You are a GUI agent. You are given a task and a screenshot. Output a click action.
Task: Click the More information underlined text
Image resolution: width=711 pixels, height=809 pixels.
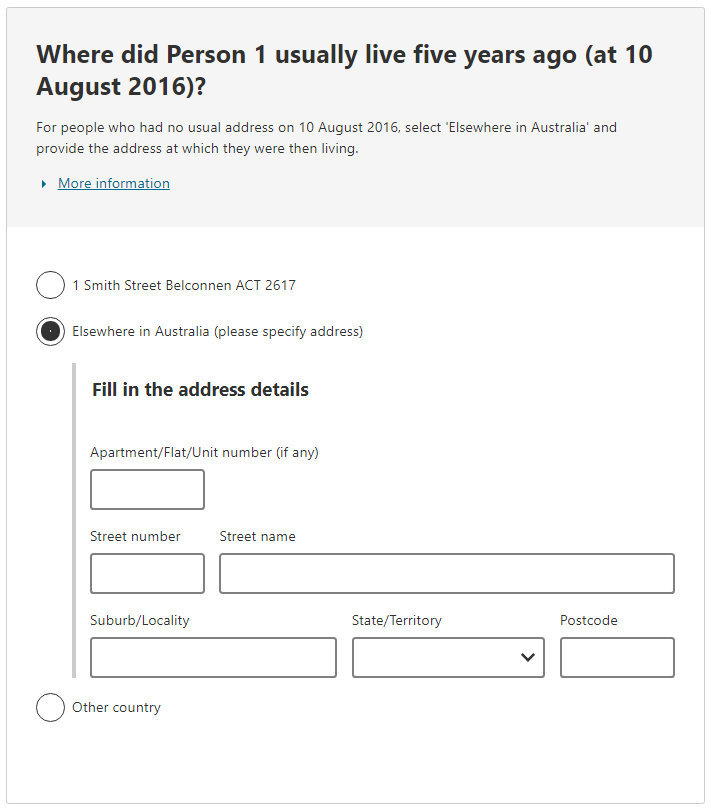[x=113, y=183]
